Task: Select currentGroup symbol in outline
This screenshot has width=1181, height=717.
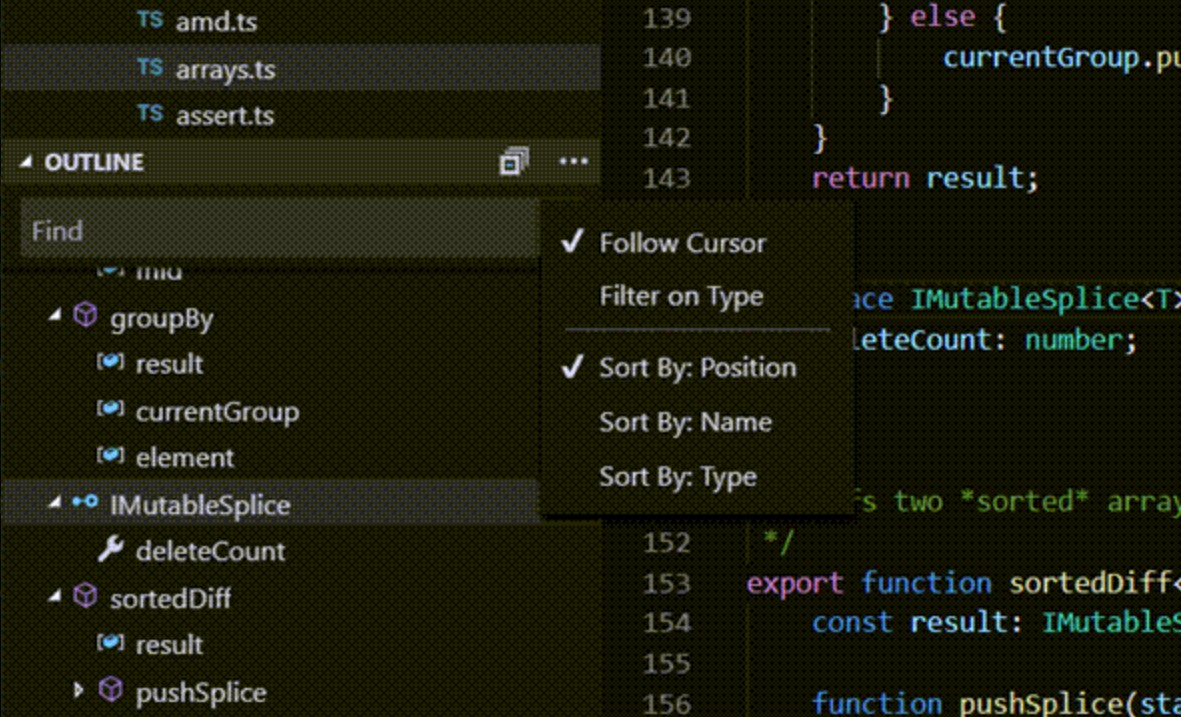Action: click(217, 412)
